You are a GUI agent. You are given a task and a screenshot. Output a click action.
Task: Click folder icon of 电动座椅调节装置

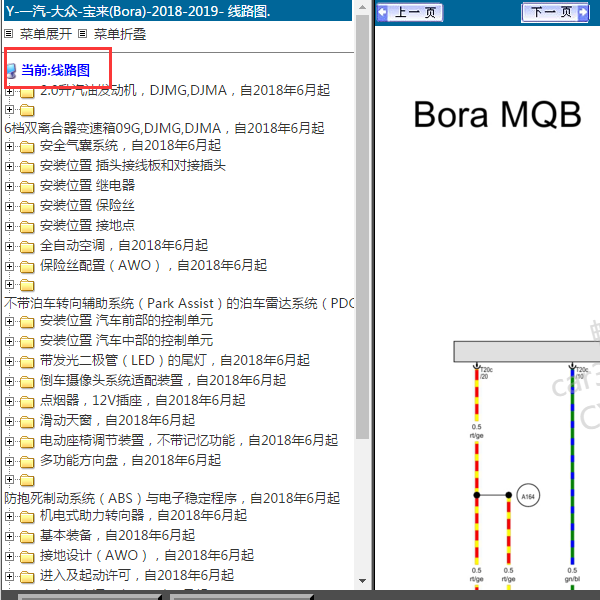[27, 442]
